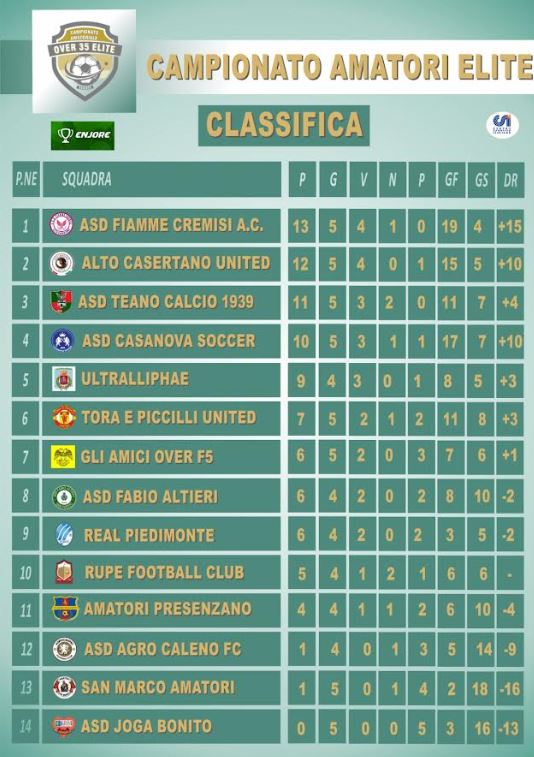The width and height of the screenshot is (534, 757).
Task: Click the ASD Casanova Soccer blue crest
Action: tap(62, 340)
